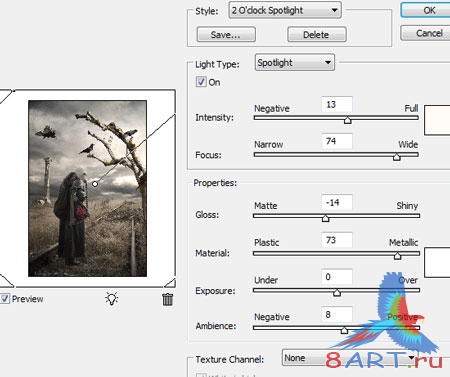
Task: Select the spotlight center handle in preview
Action: pyautogui.click(x=95, y=184)
